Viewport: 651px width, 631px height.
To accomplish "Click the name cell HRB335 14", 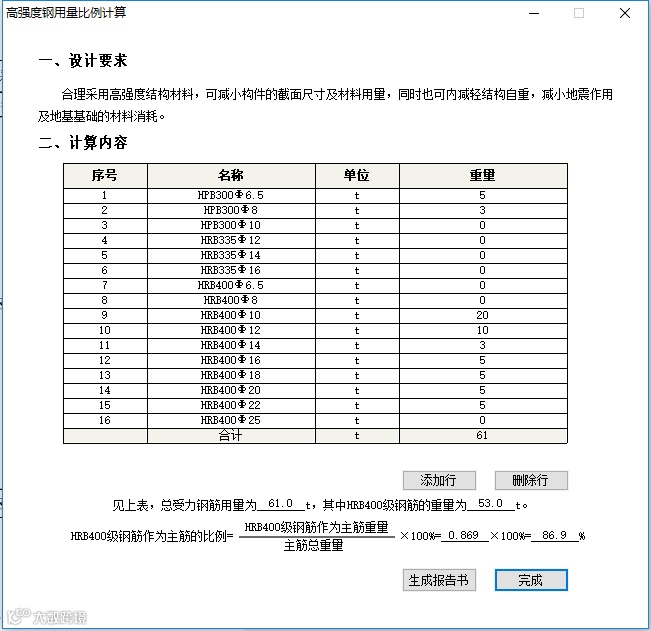I will tap(231, 255).
